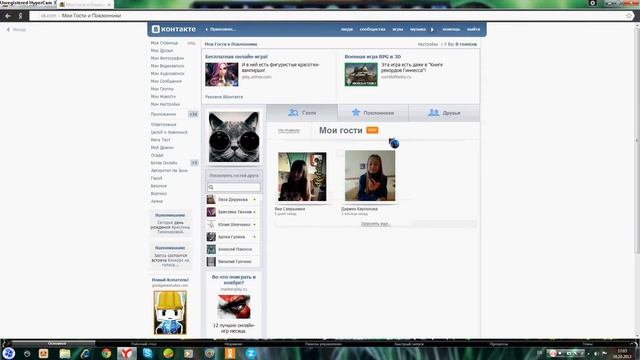The width and height of the screenshot is (640, 360).
Task: Click the ВКонтакте logo in header
Action: pos(174,29)
